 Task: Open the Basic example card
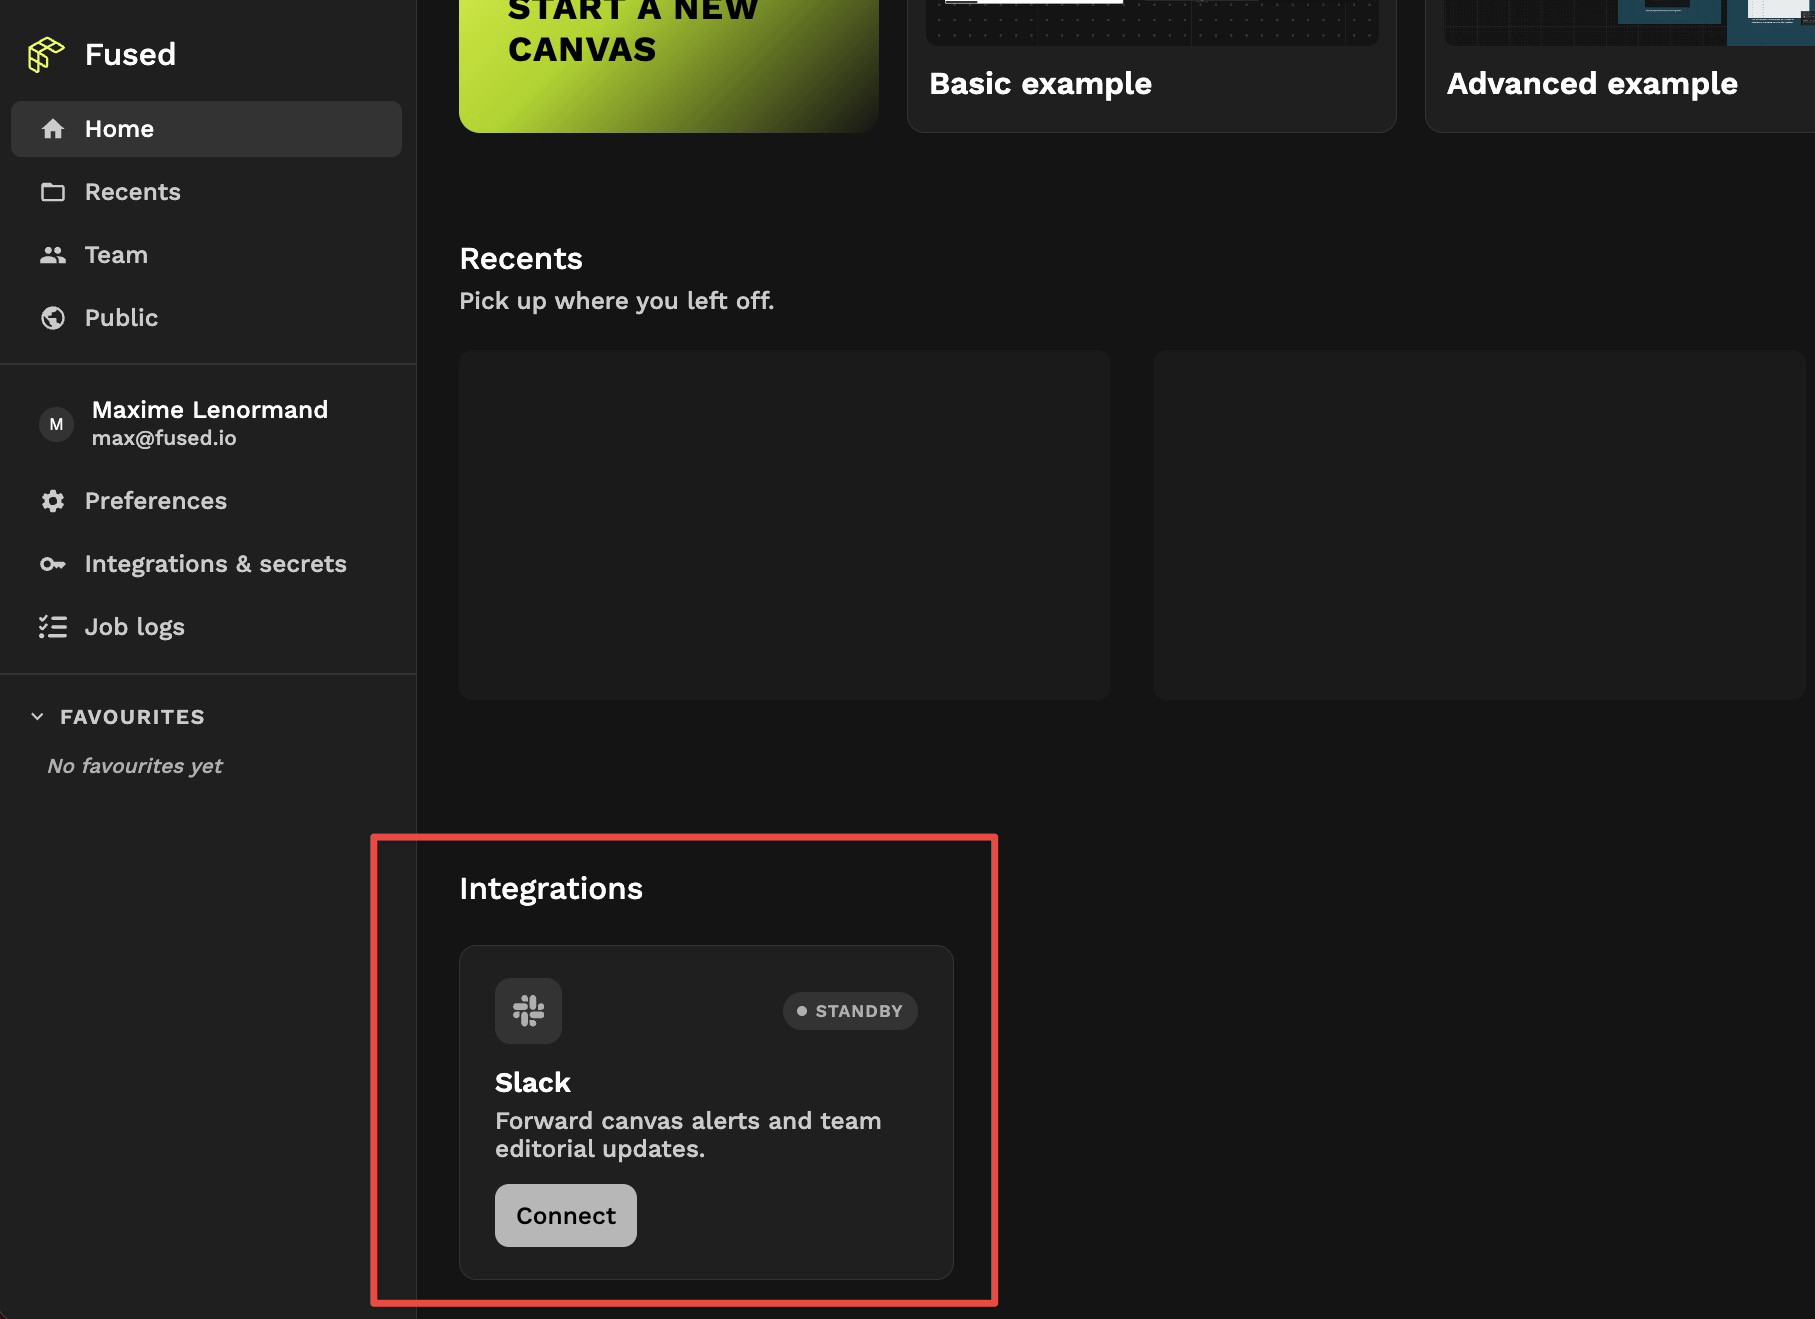tap(1150, 70)
